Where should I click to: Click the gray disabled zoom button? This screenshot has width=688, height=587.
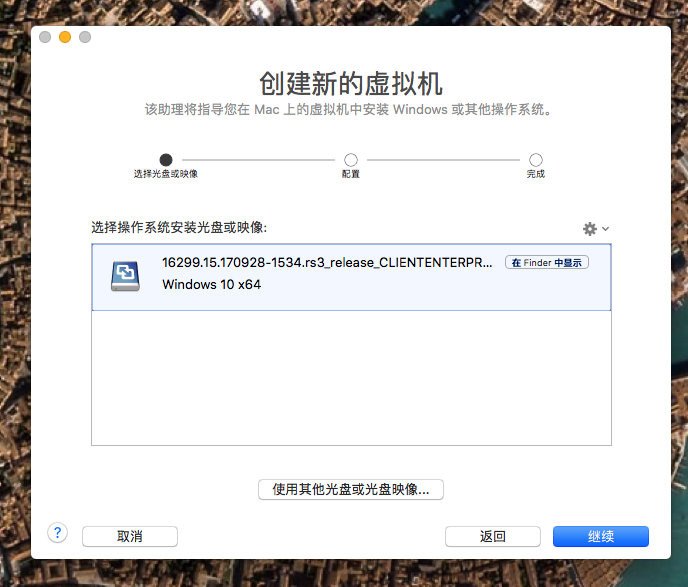tap(85, 37)
